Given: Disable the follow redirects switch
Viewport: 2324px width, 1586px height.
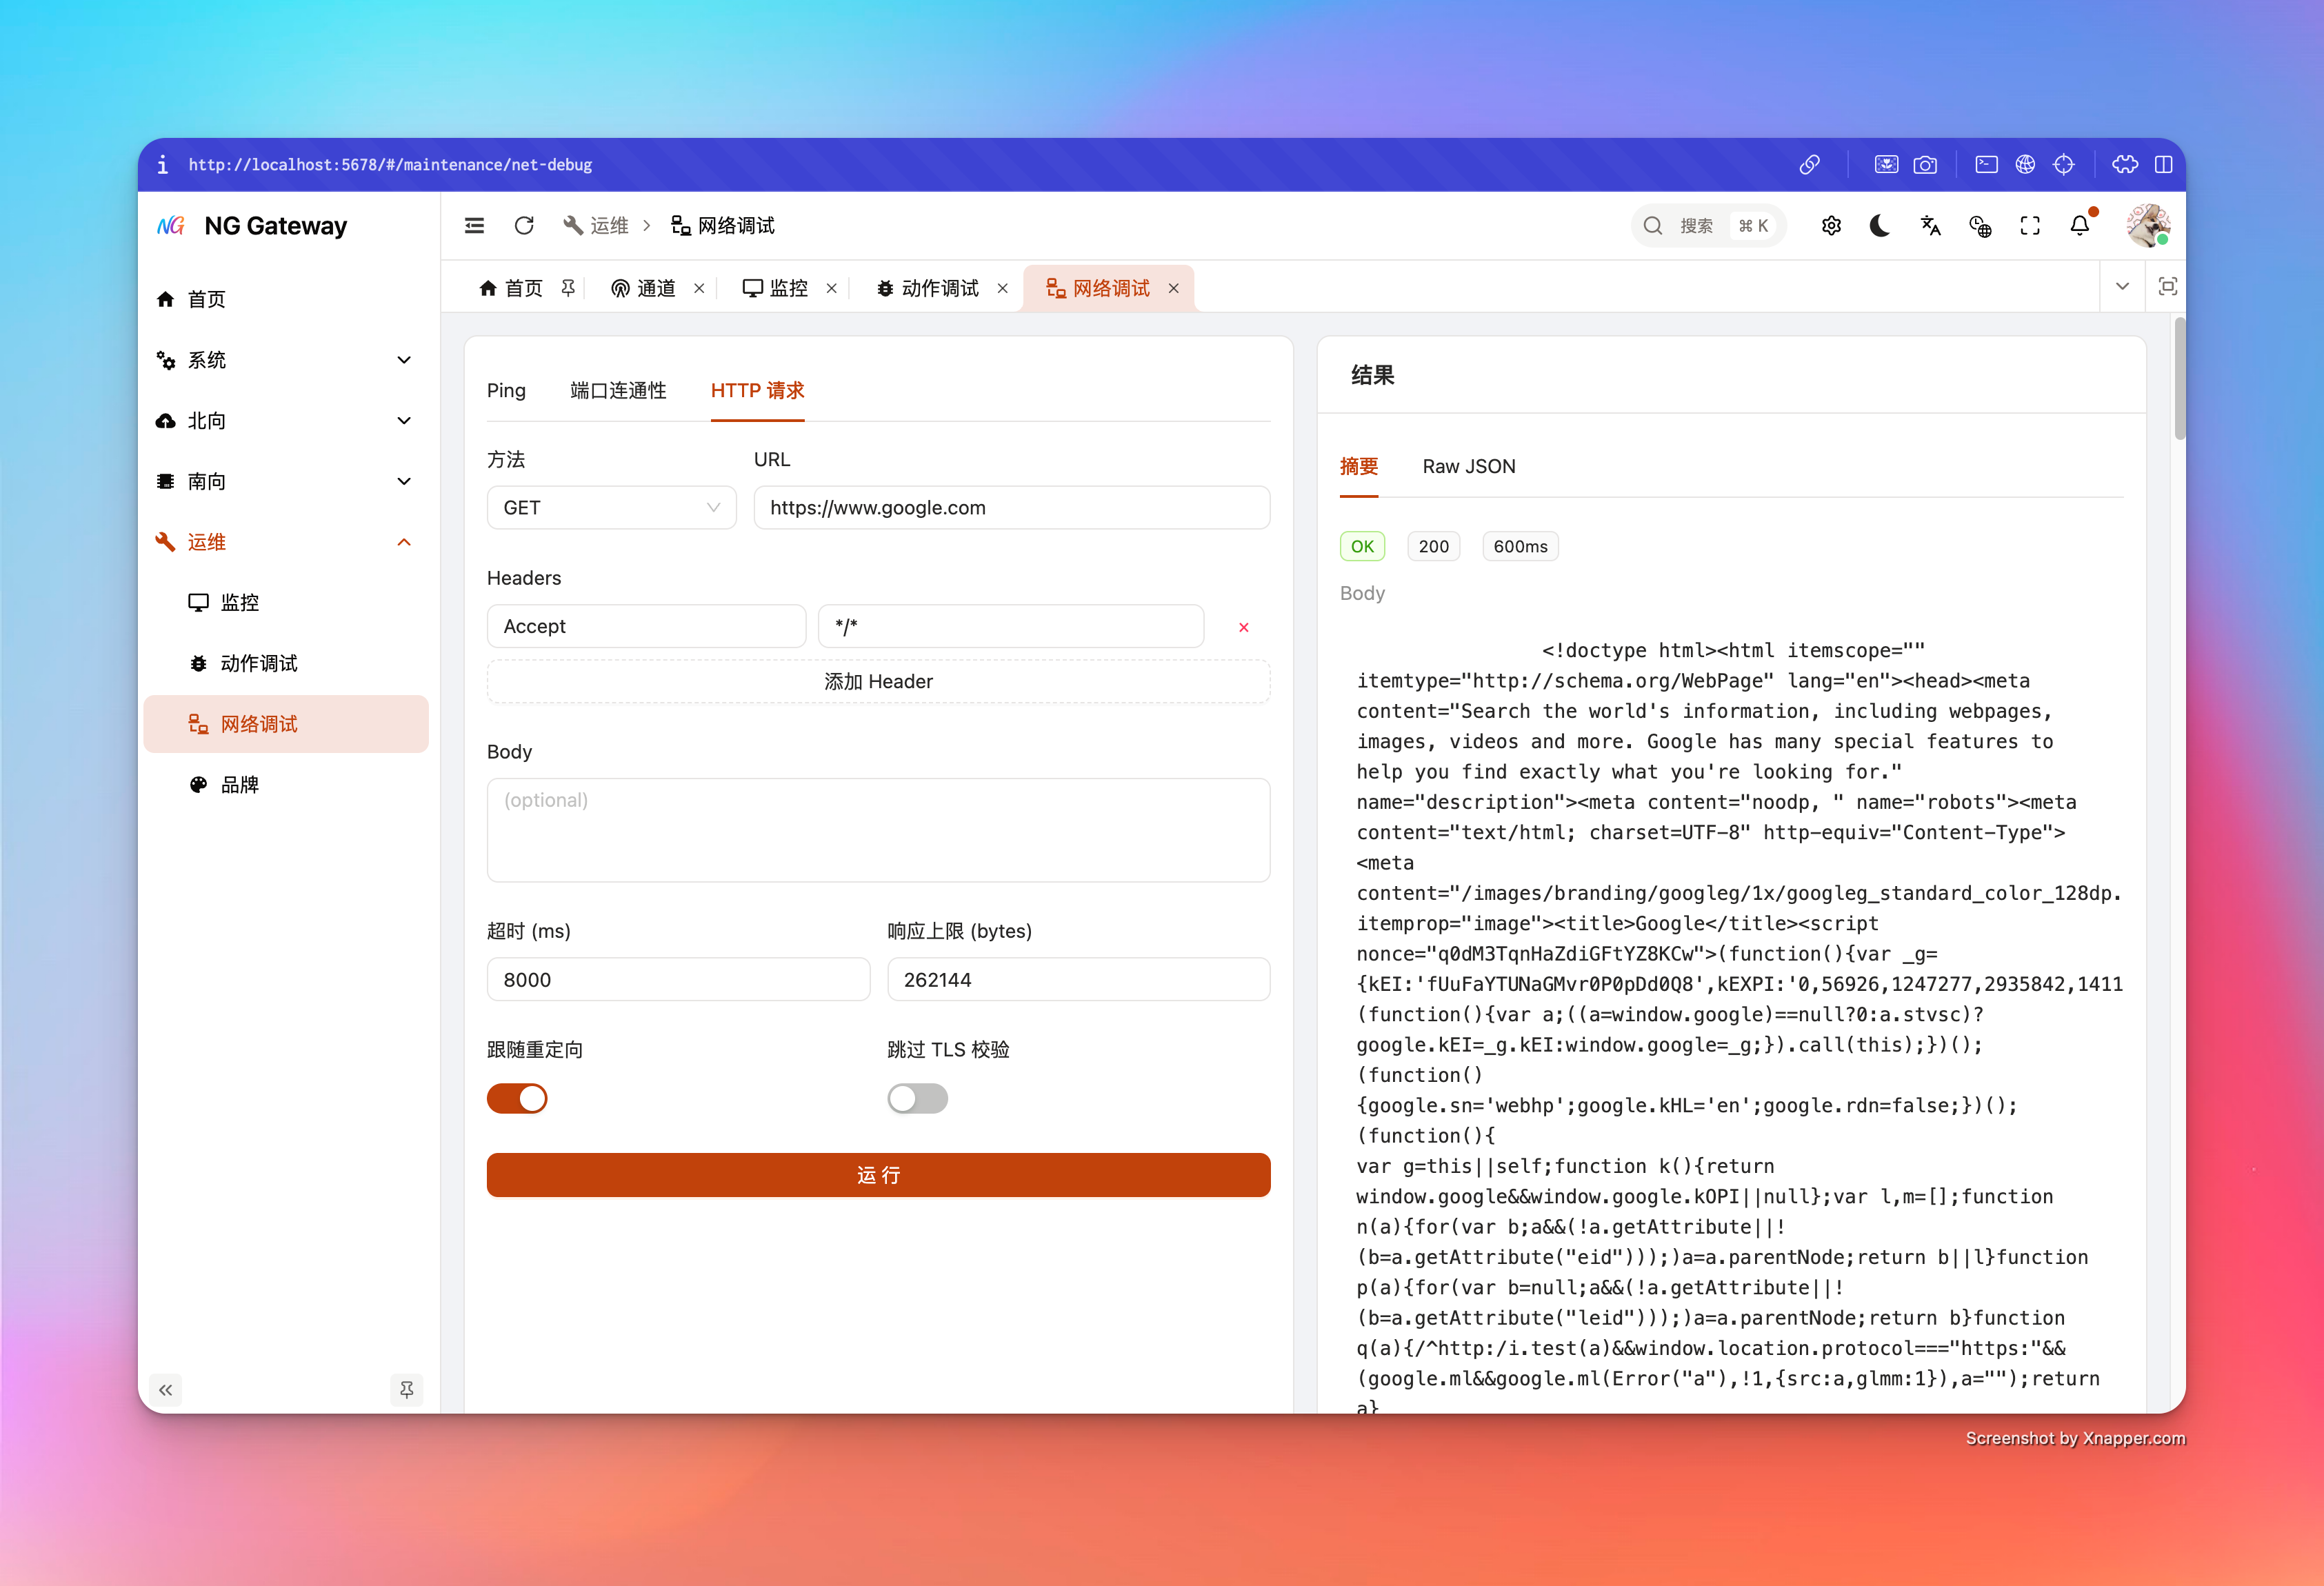Looking at the screenshot, I should click(x=517, y=1098).
